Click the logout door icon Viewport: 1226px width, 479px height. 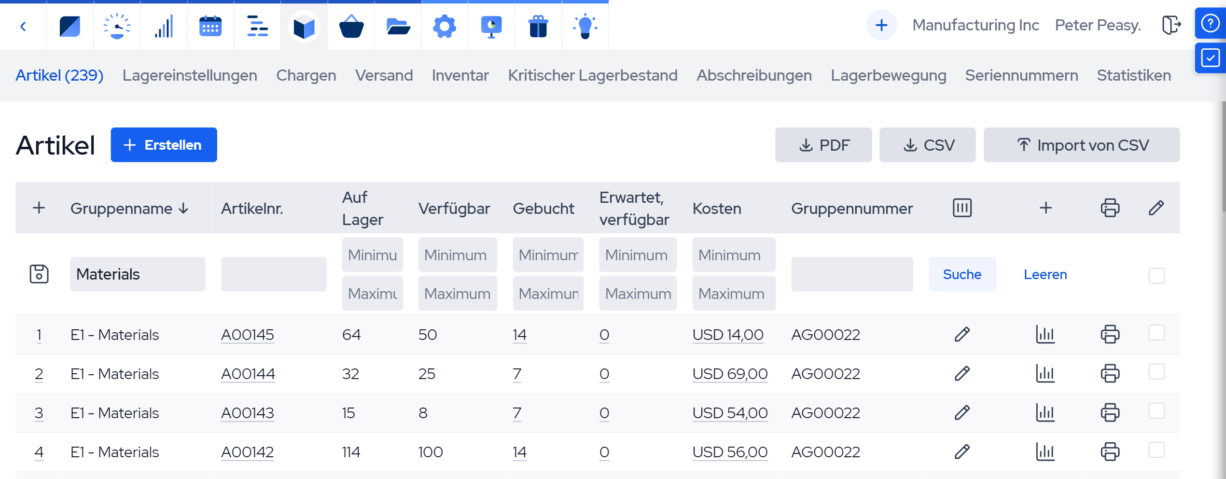[1171, 26]
